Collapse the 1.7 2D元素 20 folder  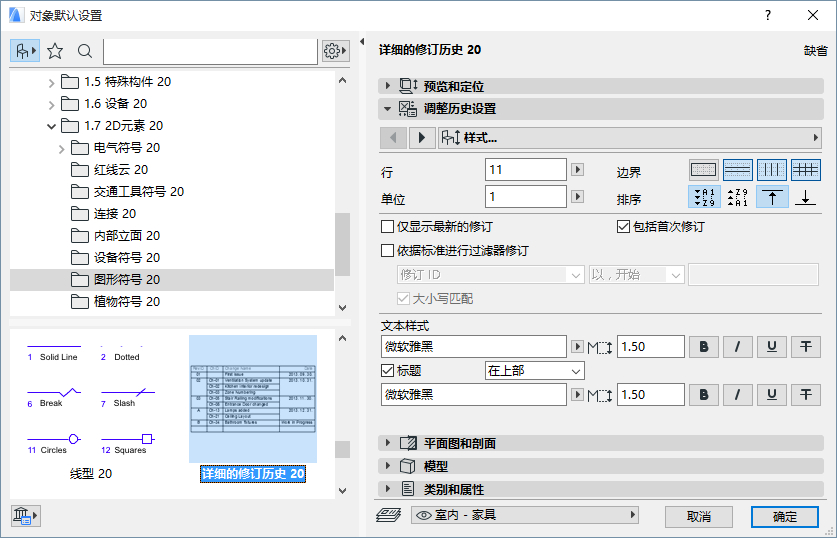[x=51, y=126]
